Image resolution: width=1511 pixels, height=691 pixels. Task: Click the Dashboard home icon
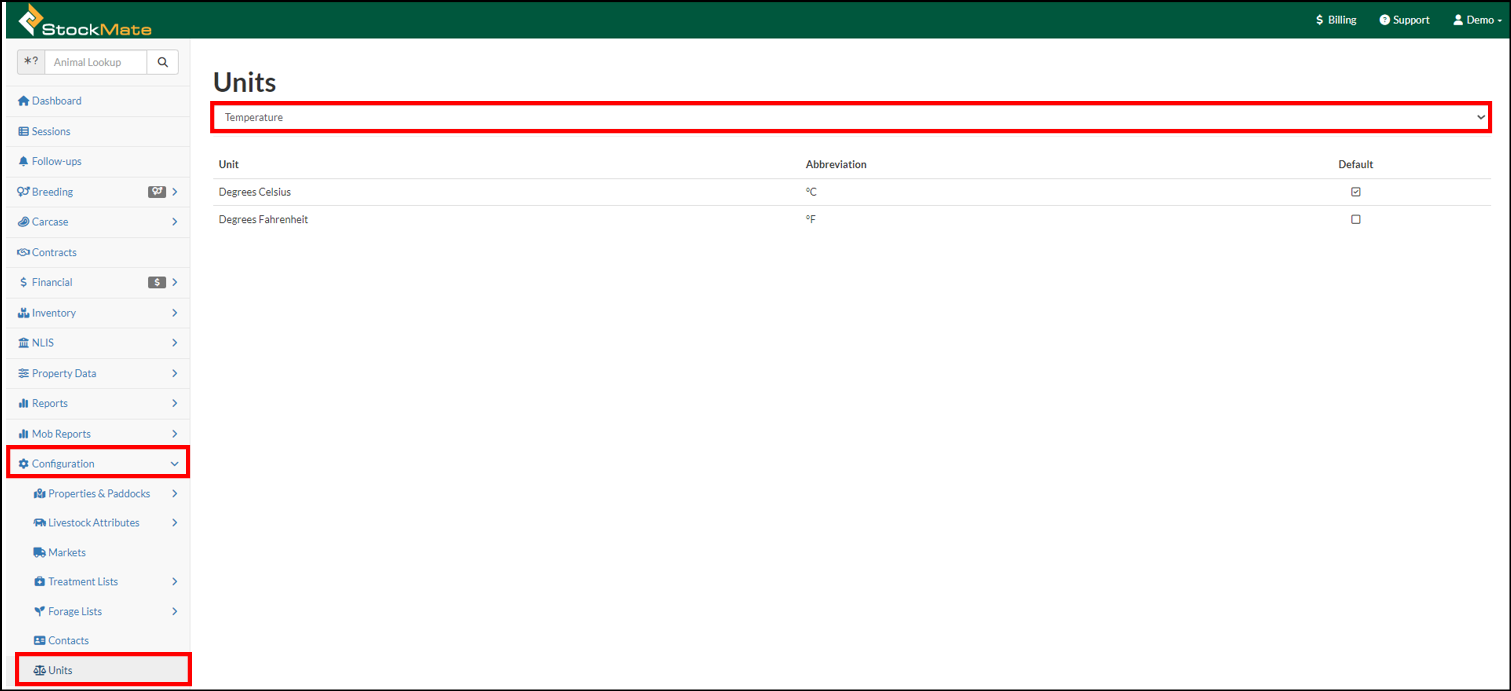[x=24, y=101]
